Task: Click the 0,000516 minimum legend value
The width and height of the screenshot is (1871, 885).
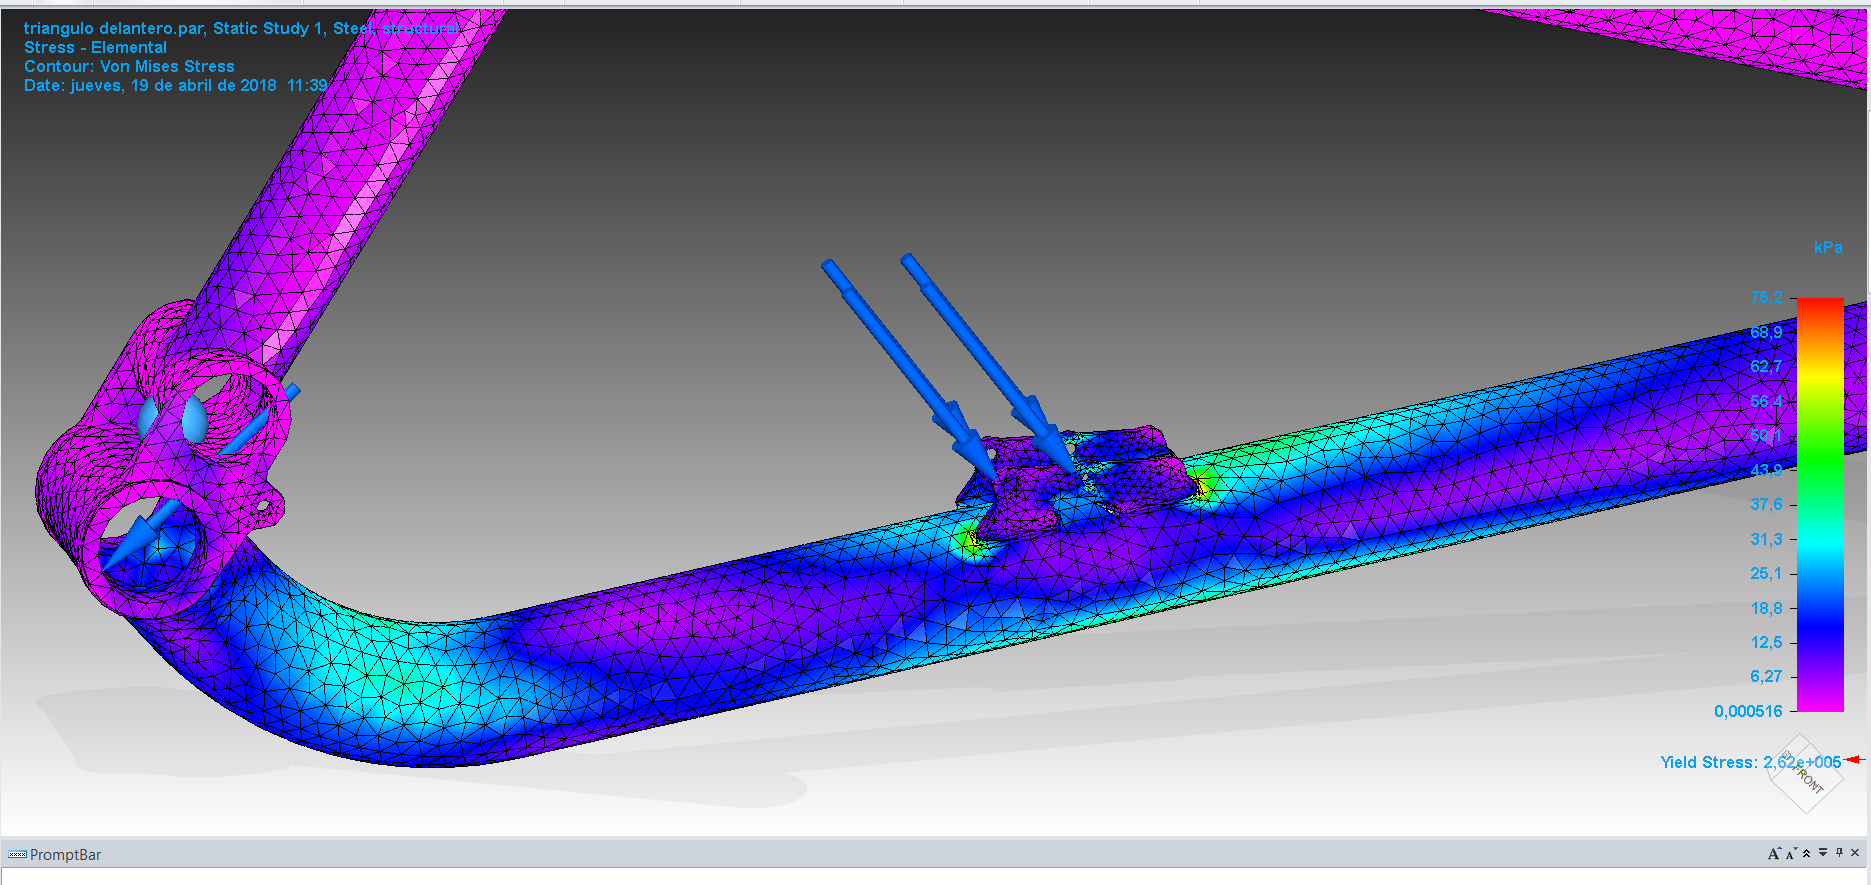Action: coord(1748,711)
